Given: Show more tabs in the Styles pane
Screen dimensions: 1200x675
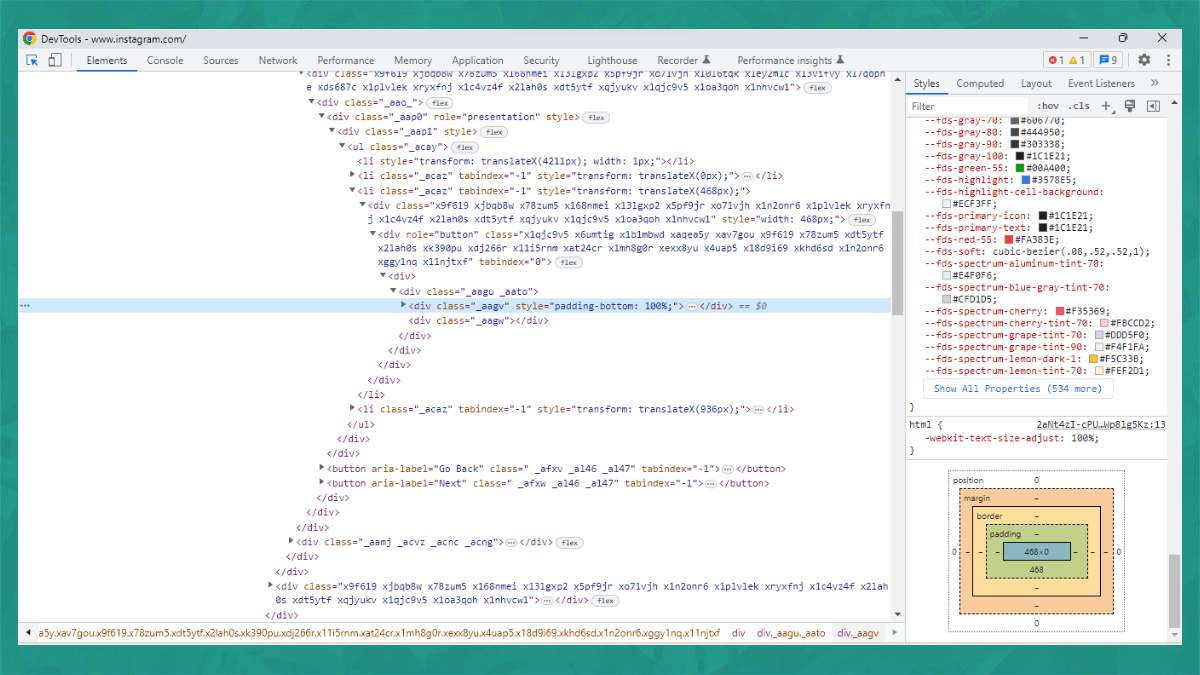Looking at the screenshot, I should click(x=1154, y=84).
